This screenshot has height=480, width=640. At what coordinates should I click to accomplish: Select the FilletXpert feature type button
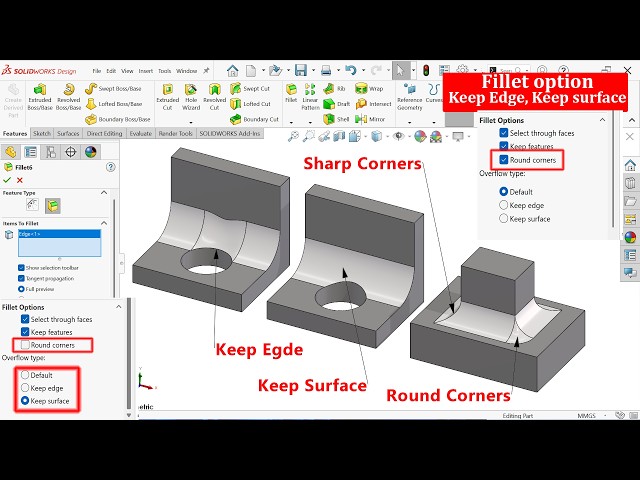point(32,205)
